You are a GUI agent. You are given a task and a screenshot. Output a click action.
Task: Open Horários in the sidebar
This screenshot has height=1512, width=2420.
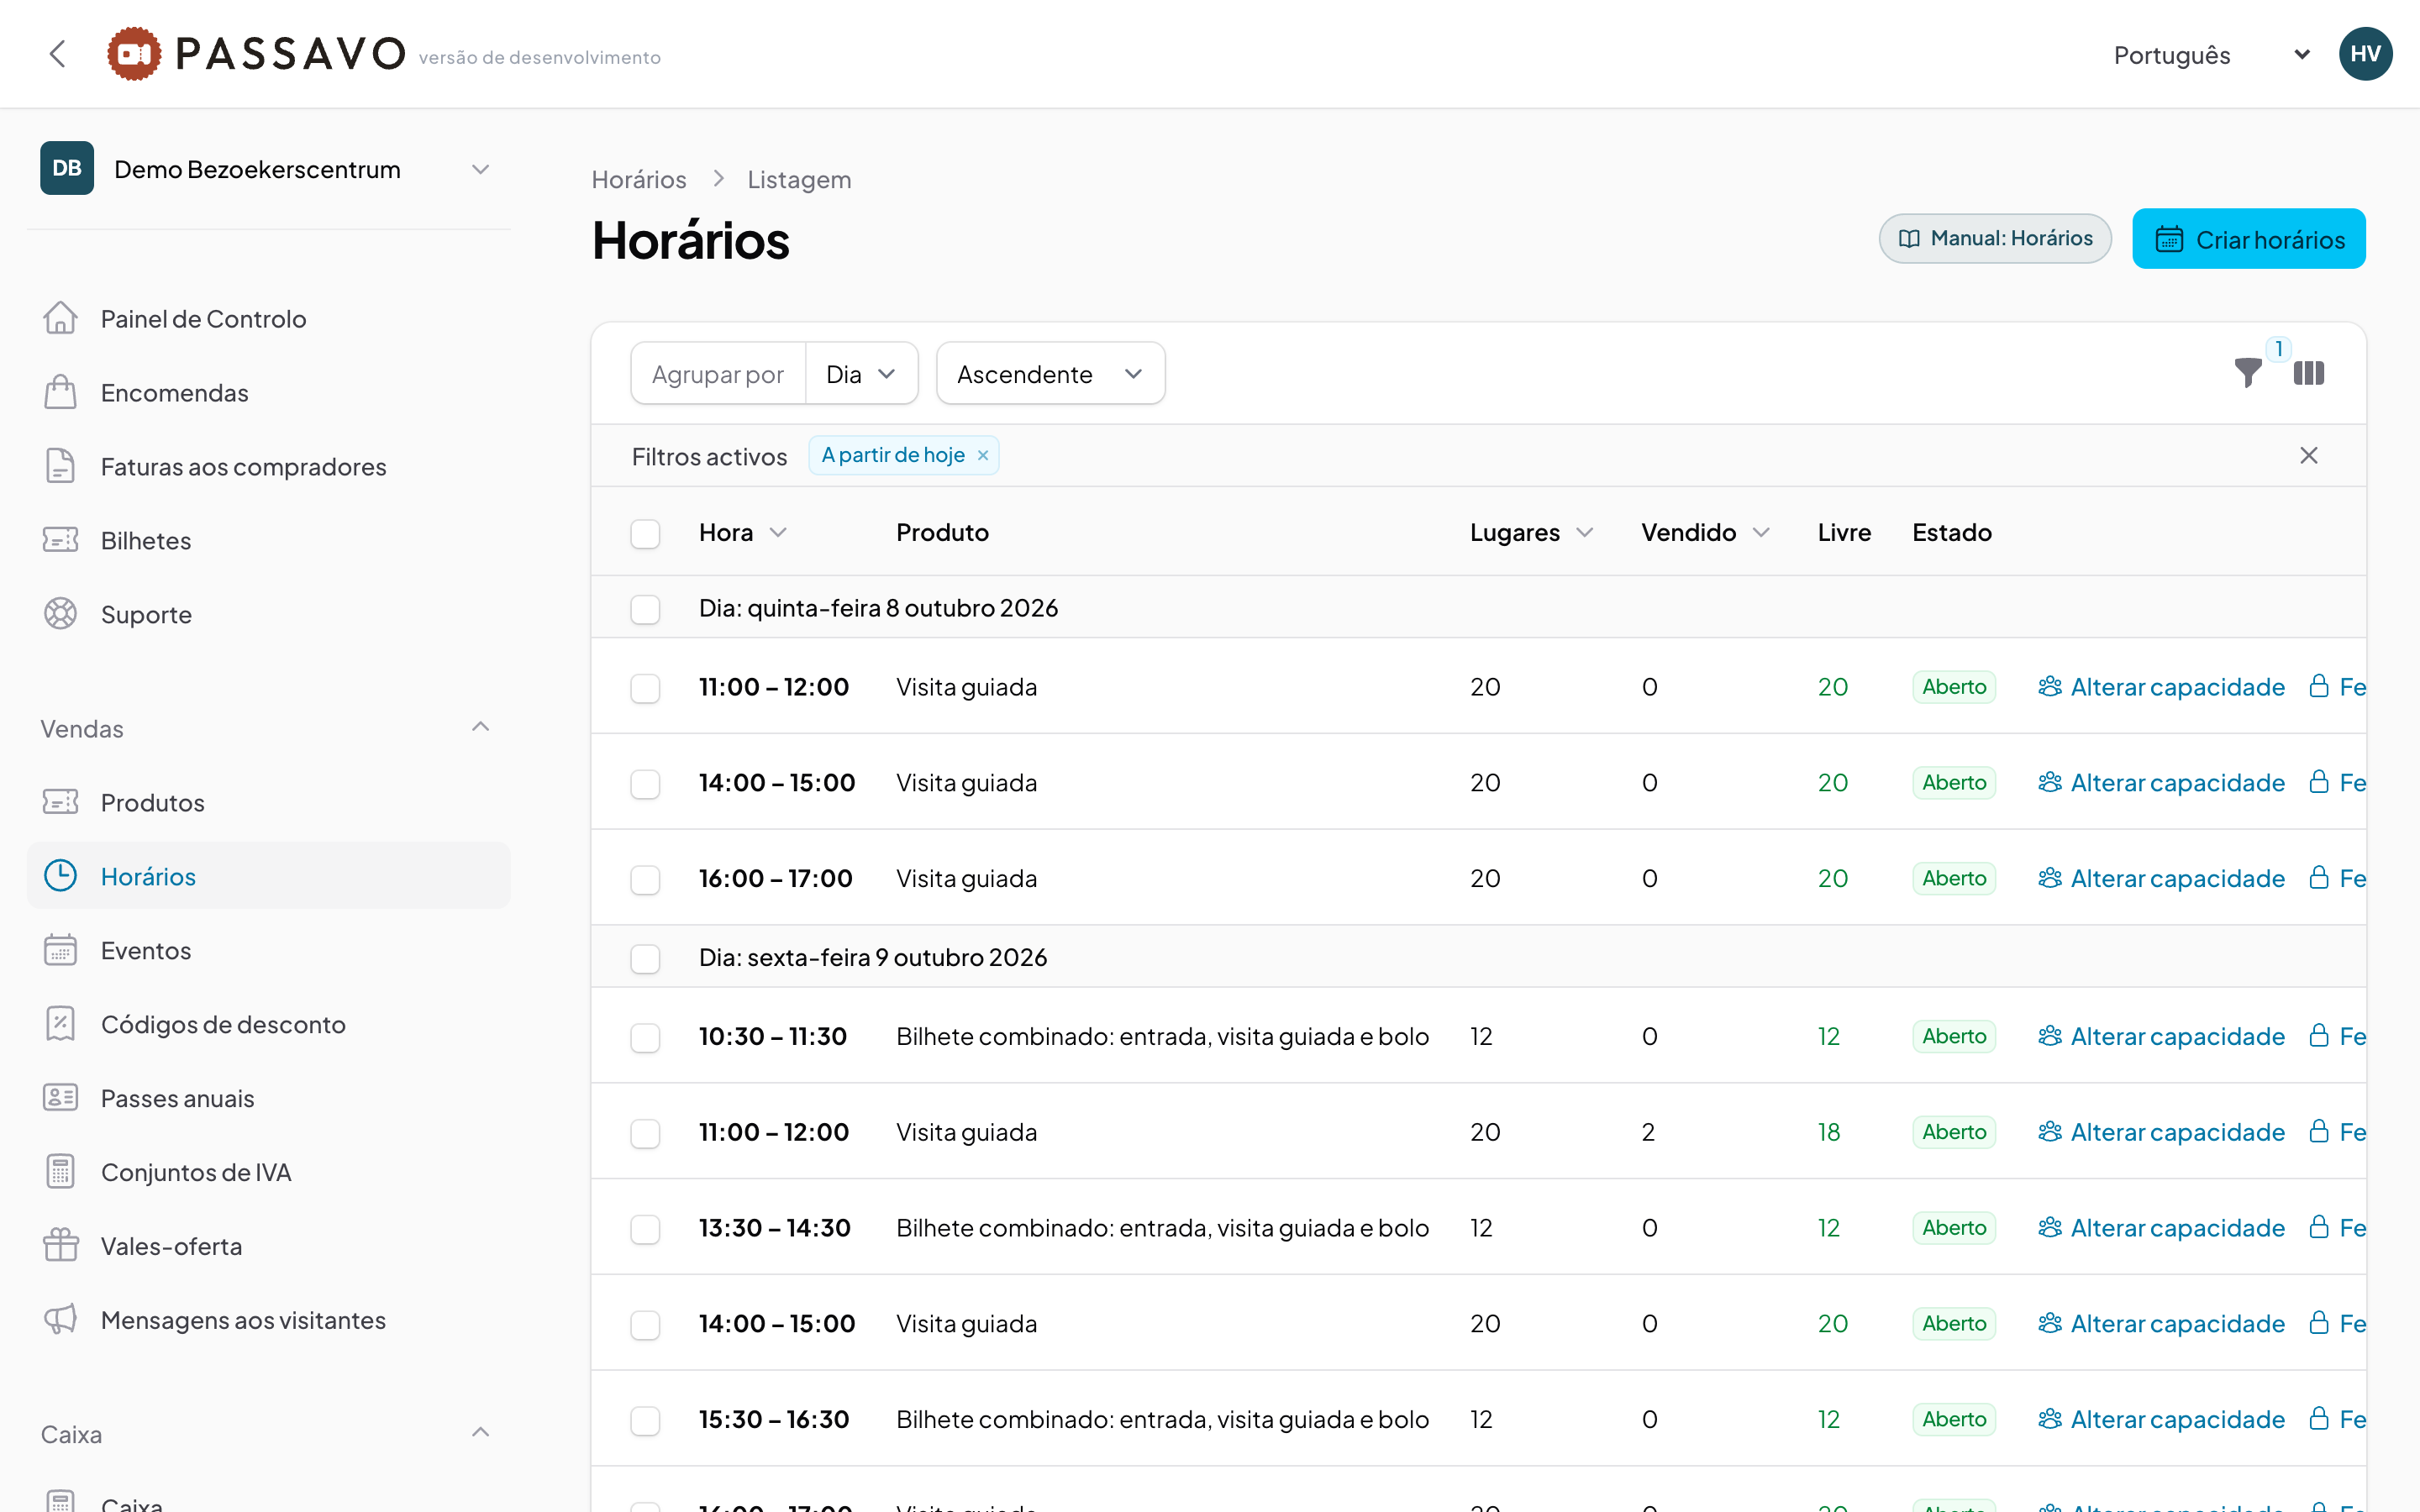click(x=268, y=876)
